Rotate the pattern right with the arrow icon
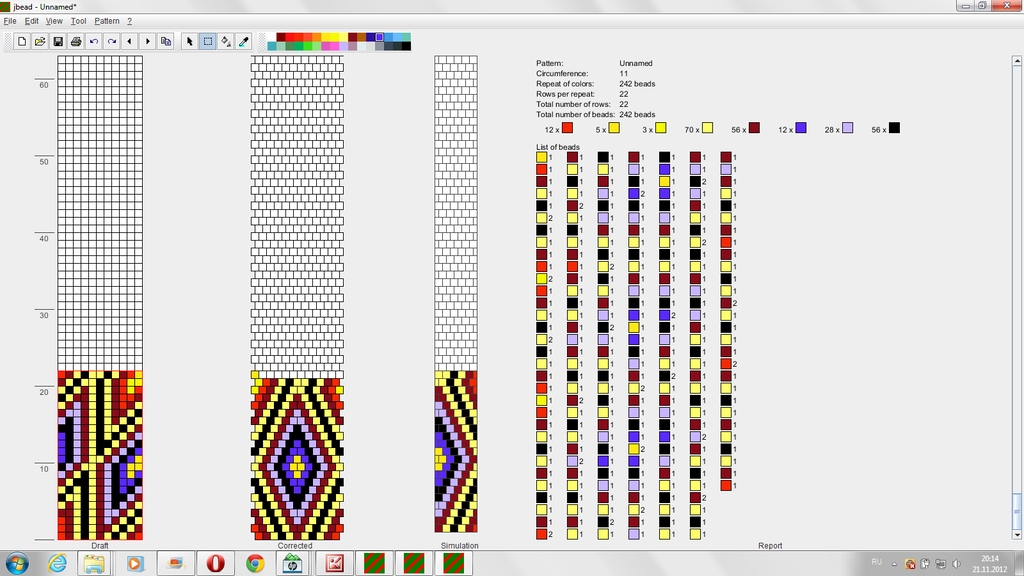 pos(148,42)
